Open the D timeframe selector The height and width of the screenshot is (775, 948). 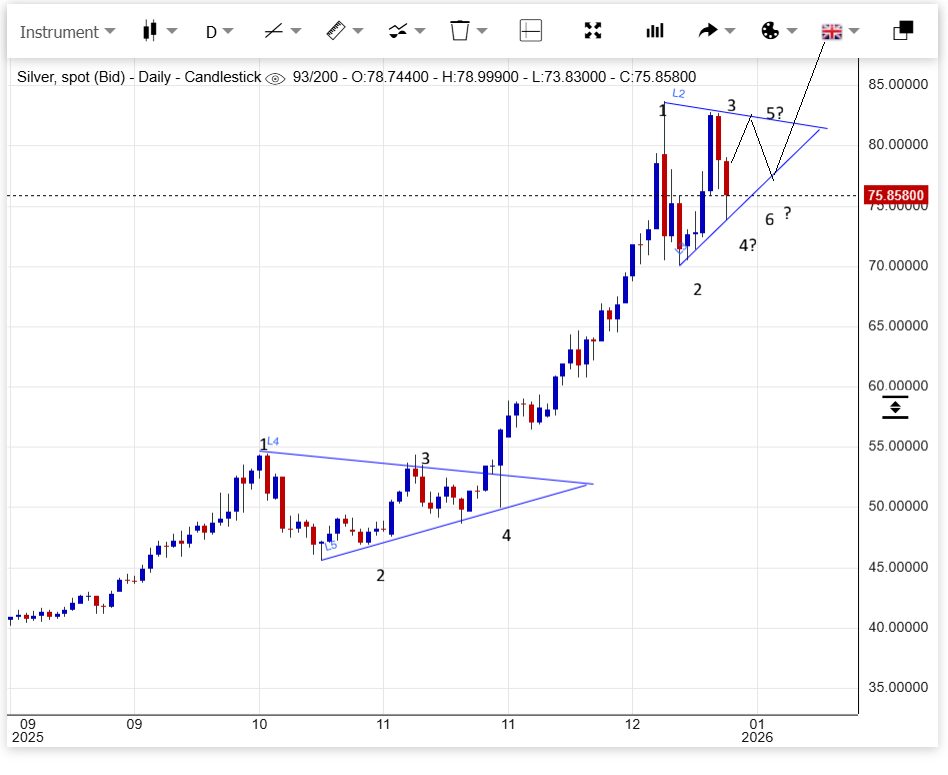pyautogui.click(x=219, y=31)
